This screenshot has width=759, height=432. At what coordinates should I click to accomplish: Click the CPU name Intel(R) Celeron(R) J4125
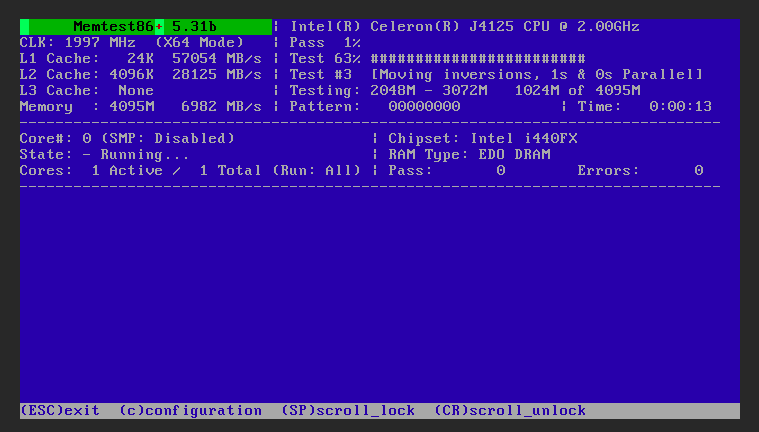[465, 27]
